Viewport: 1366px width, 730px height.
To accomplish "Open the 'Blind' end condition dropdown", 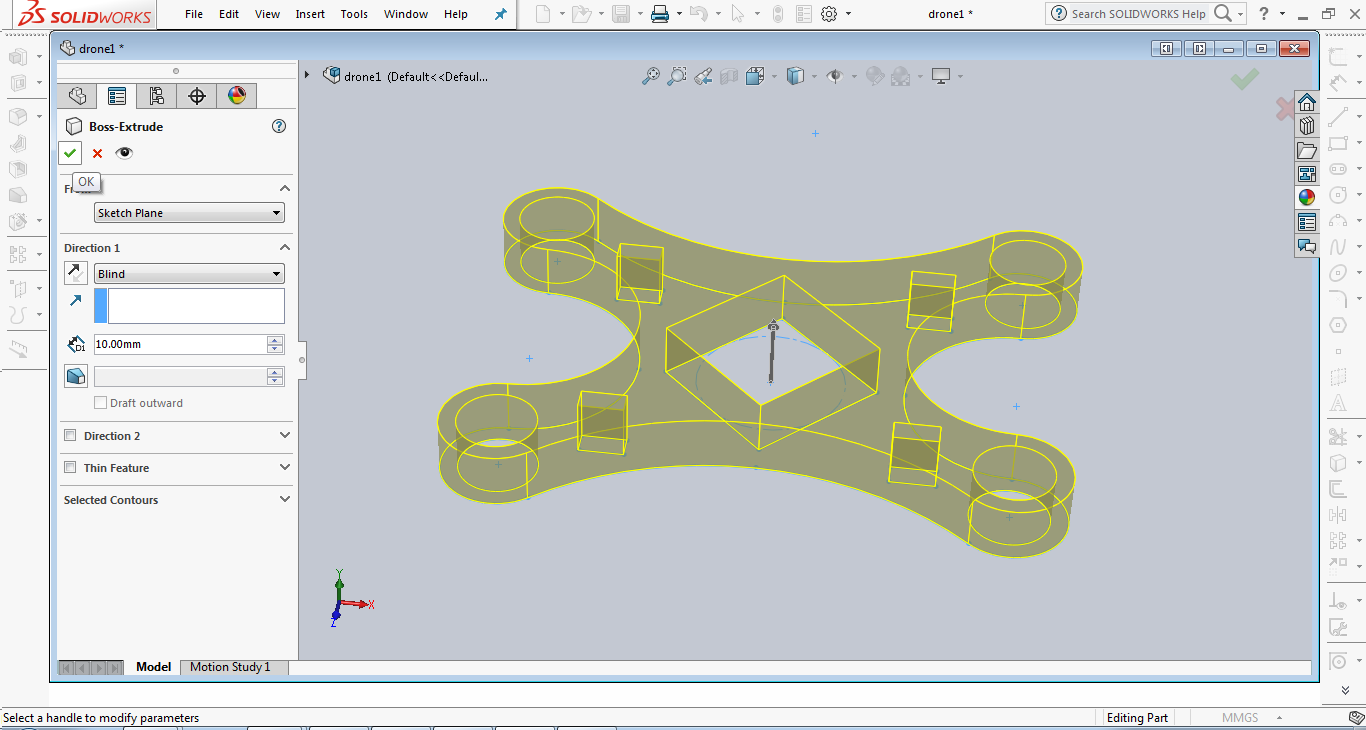I will point(189,274).
